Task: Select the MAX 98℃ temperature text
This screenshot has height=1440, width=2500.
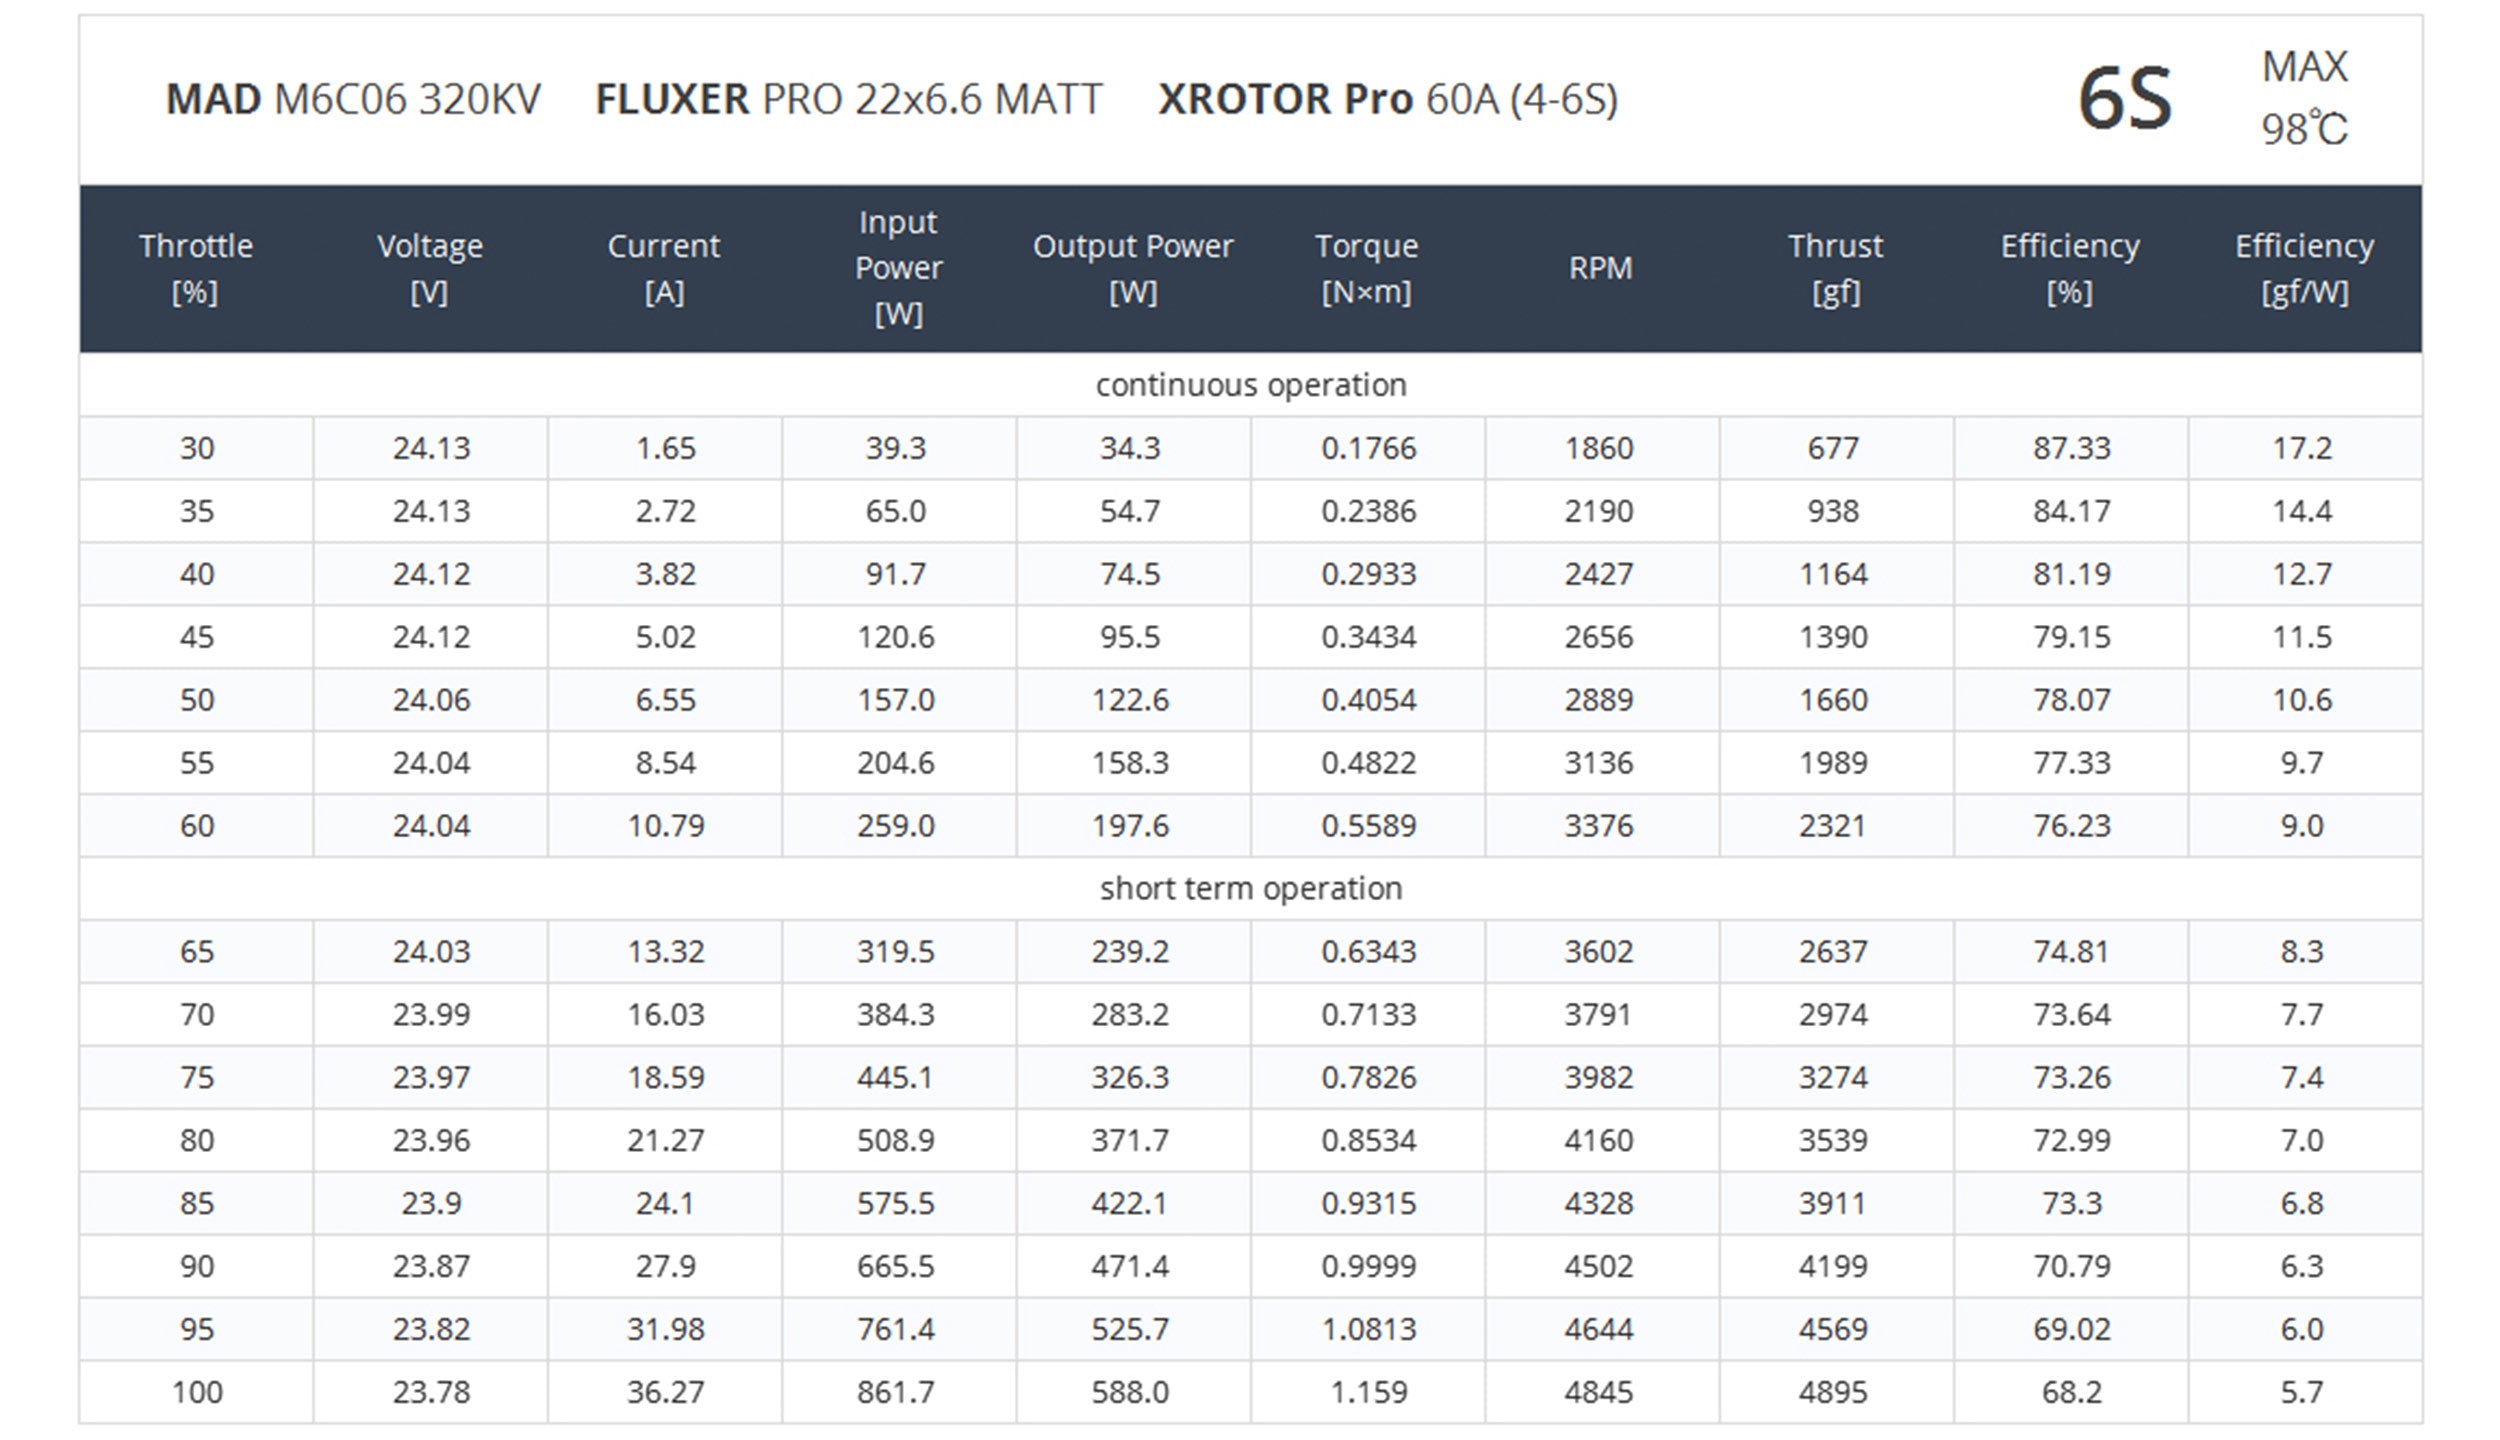Action: click(2305, 98)
